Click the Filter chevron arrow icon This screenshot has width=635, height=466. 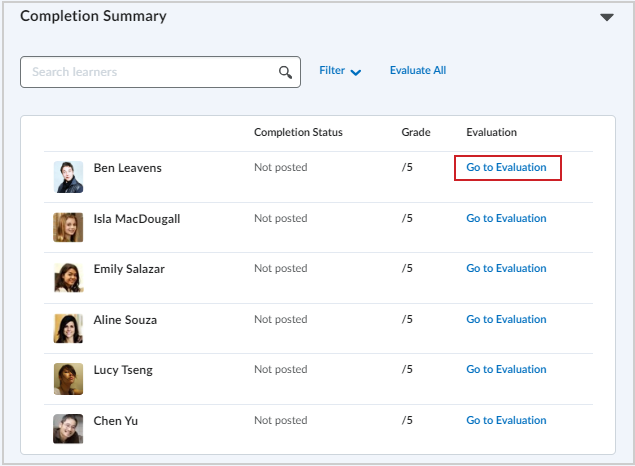(x=356, y=72)
